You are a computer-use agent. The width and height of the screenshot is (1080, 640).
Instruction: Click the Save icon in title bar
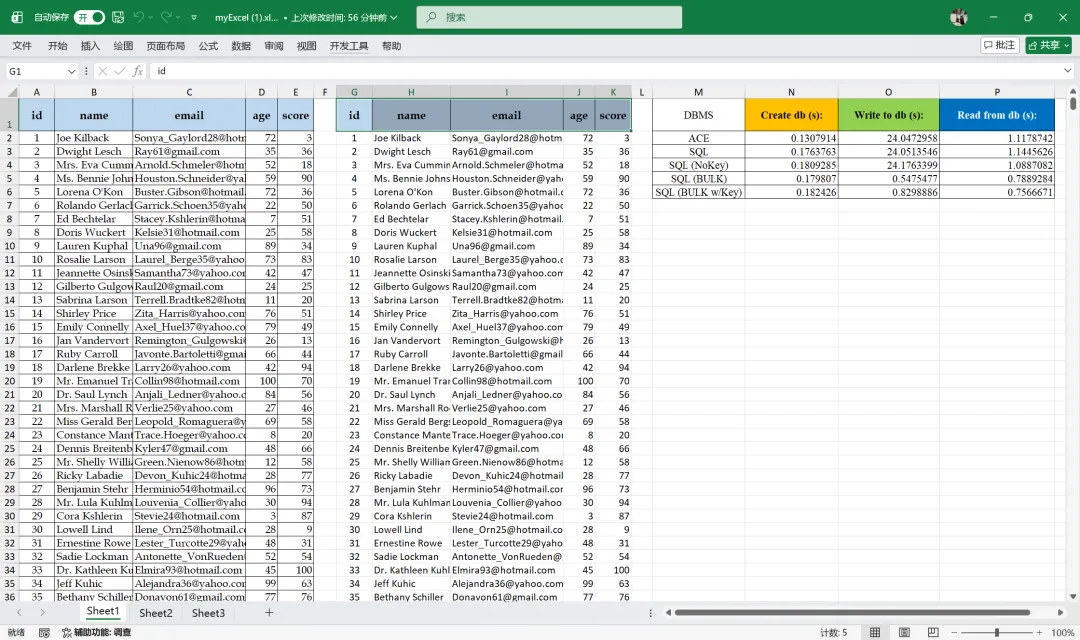118,17
